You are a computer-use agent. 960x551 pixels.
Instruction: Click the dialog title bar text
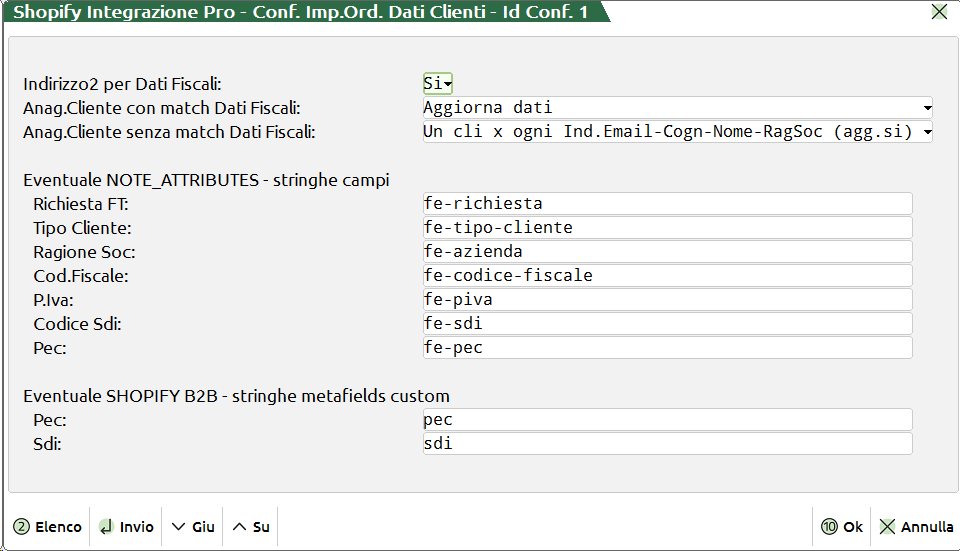pyautogui.click(x=300, y=12)
